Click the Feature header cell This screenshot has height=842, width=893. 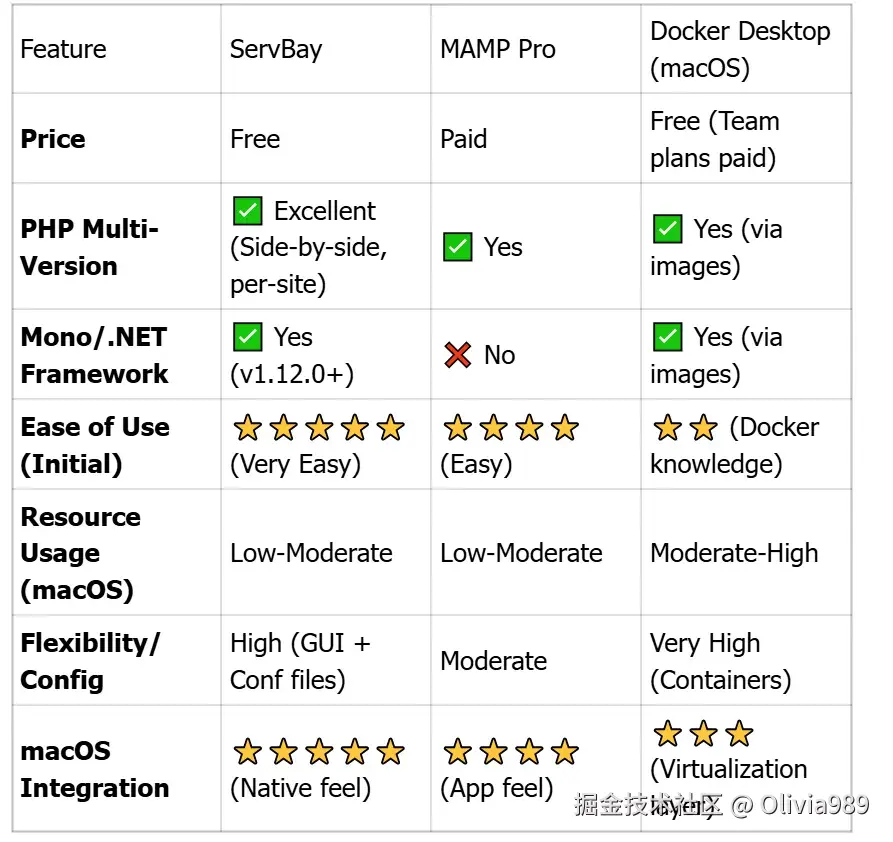(x=63, y=49)
